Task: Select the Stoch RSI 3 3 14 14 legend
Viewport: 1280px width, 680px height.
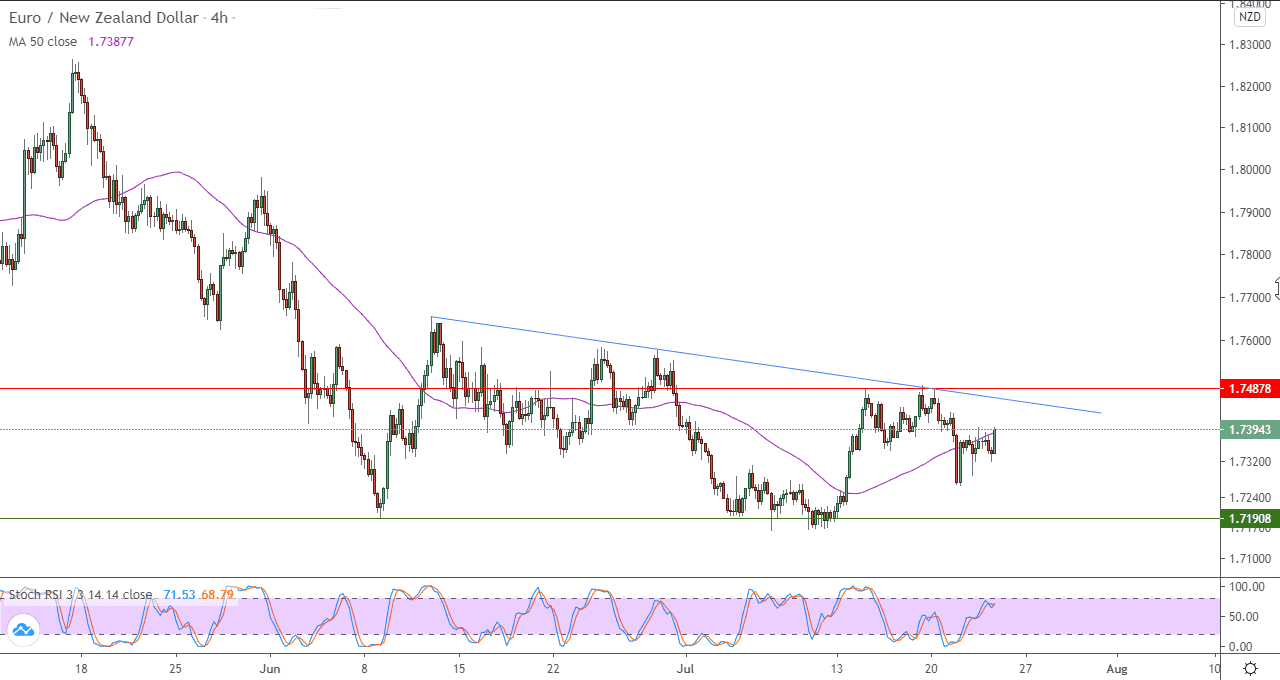Action: pos(78,594)
